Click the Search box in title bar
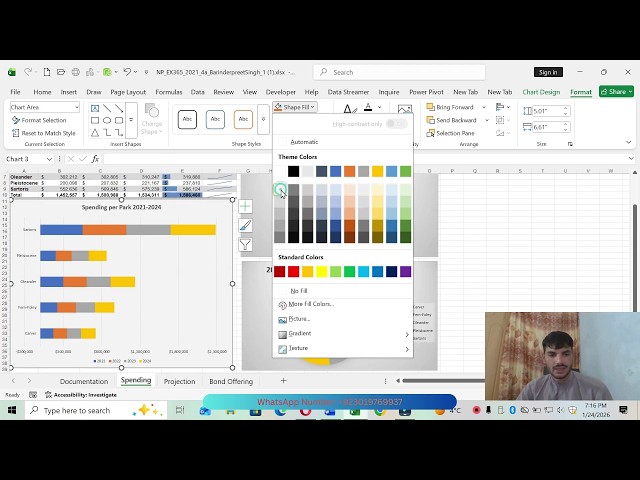This screenshot has height=480, width=640. tap(399, 72)
